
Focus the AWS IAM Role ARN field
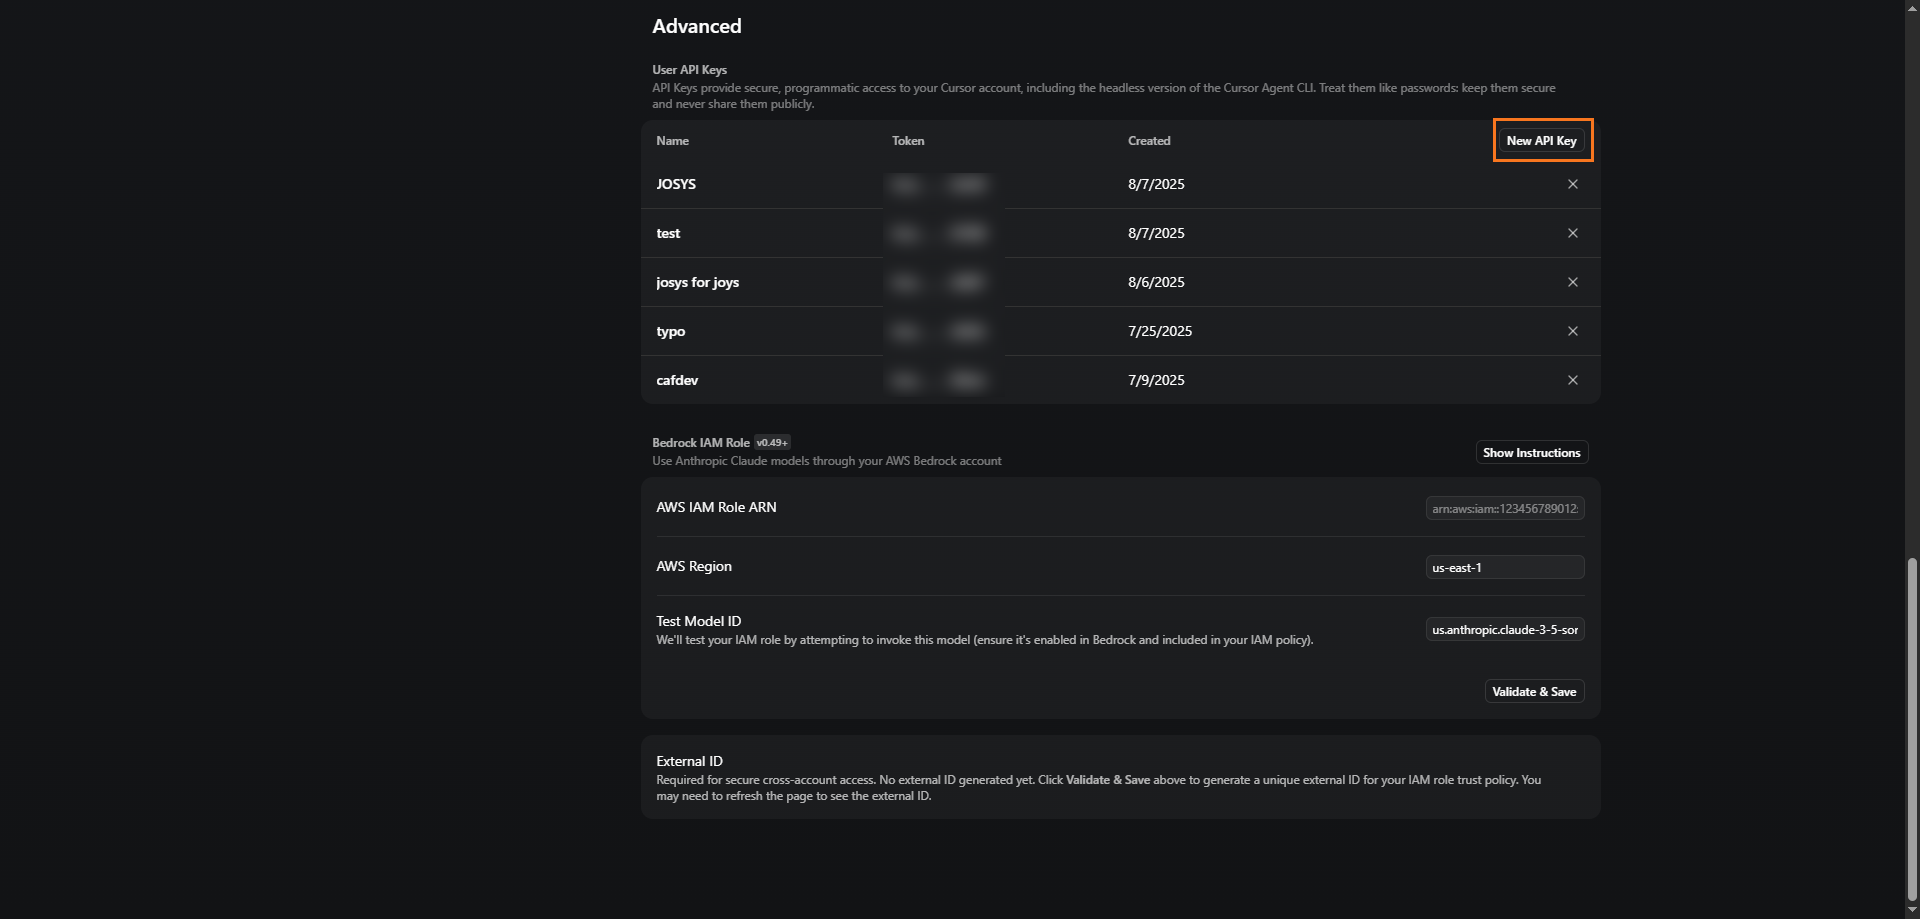point(1504,509)
